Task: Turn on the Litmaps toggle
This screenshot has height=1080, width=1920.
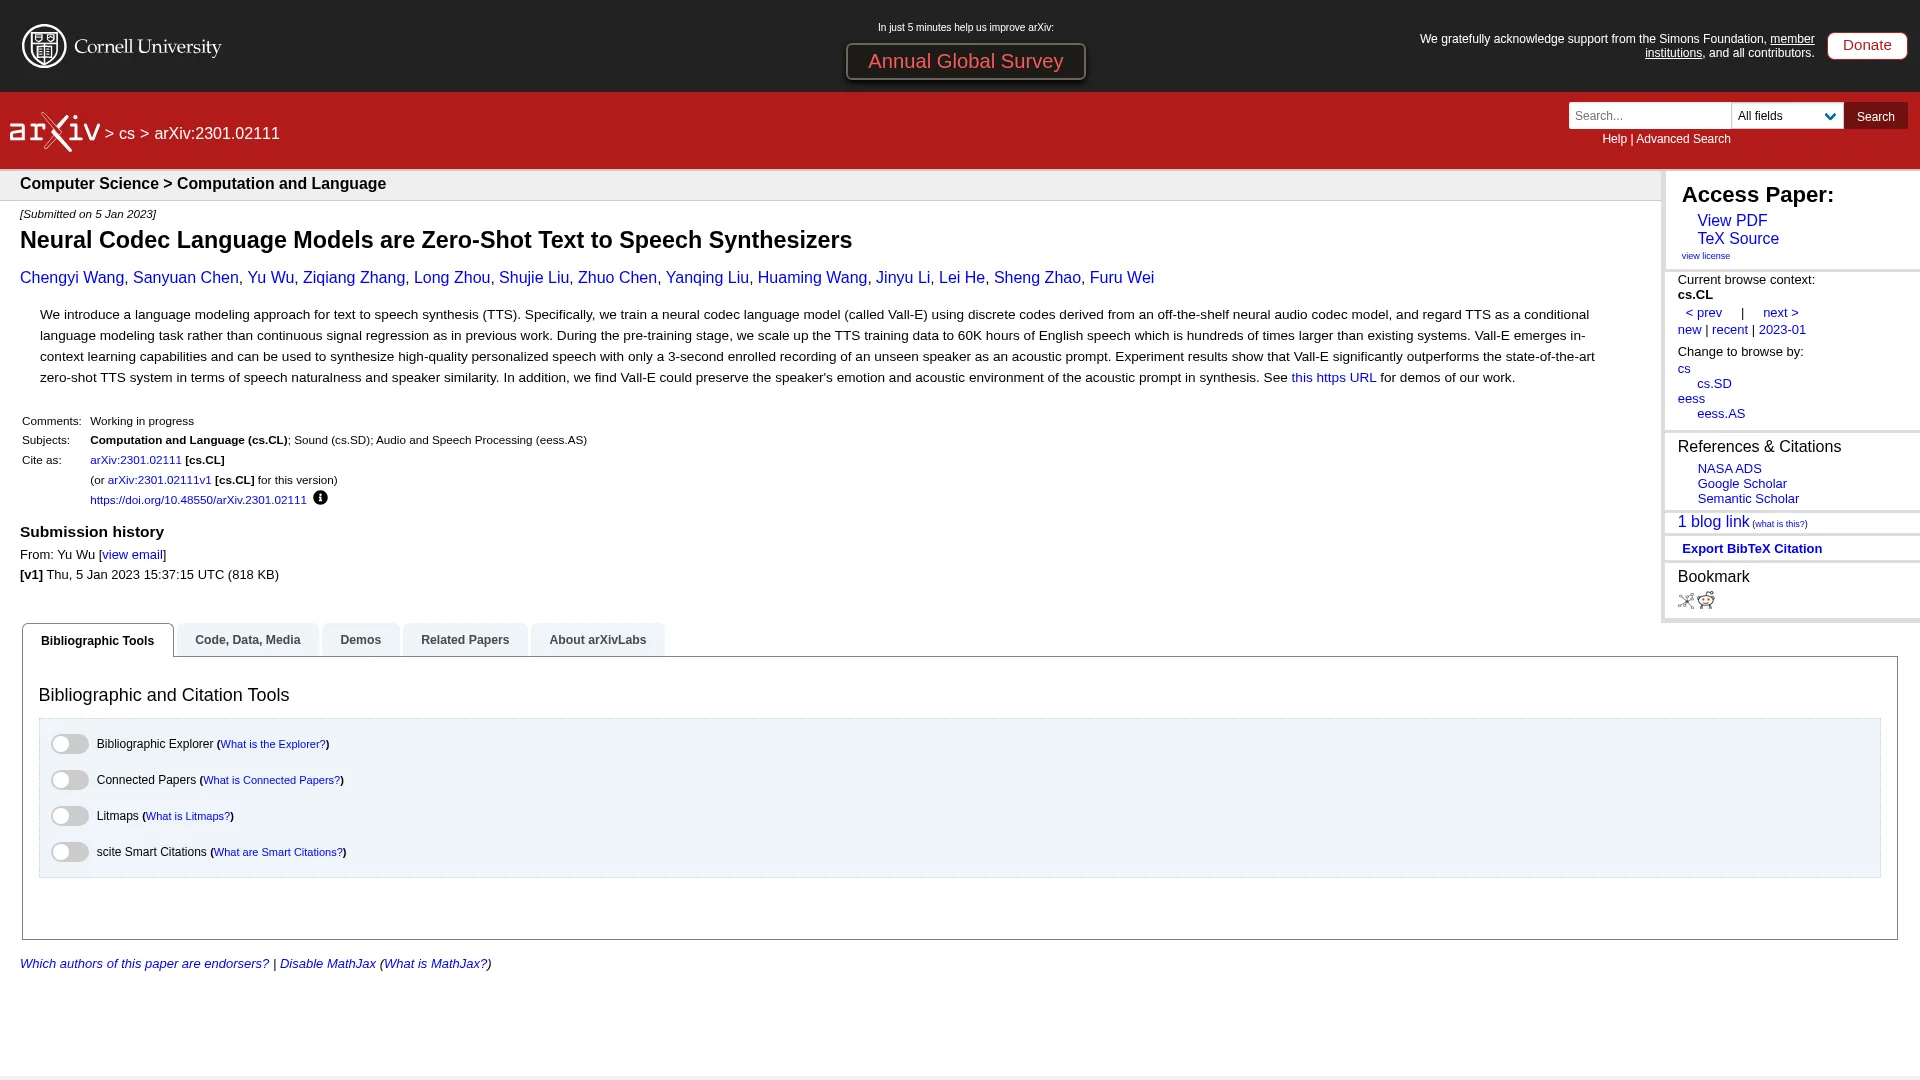Action: click(x=70, y=816)
